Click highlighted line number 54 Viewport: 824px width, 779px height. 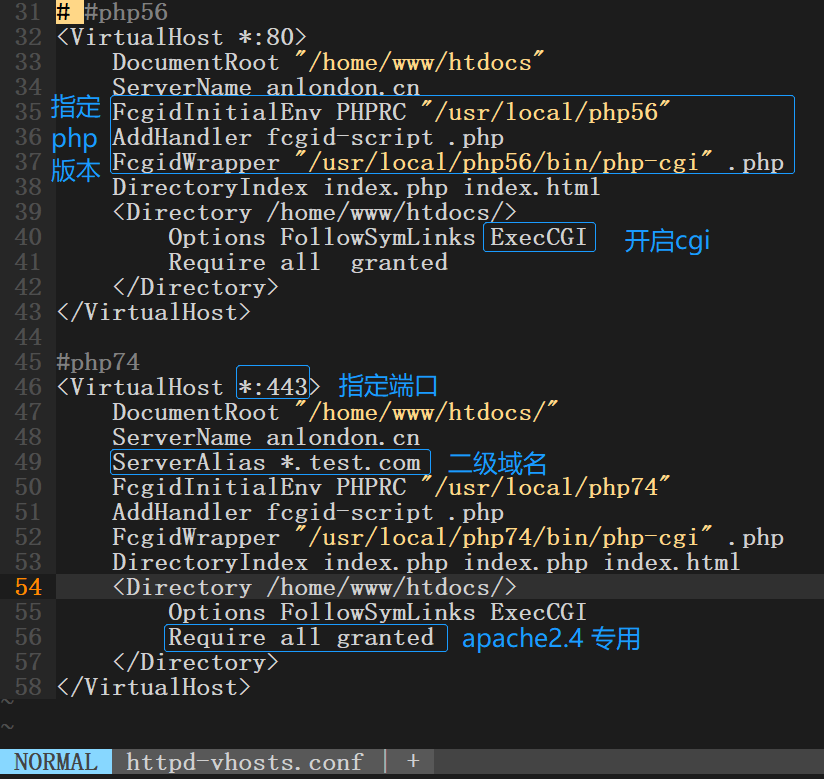[x=28, y=587]
